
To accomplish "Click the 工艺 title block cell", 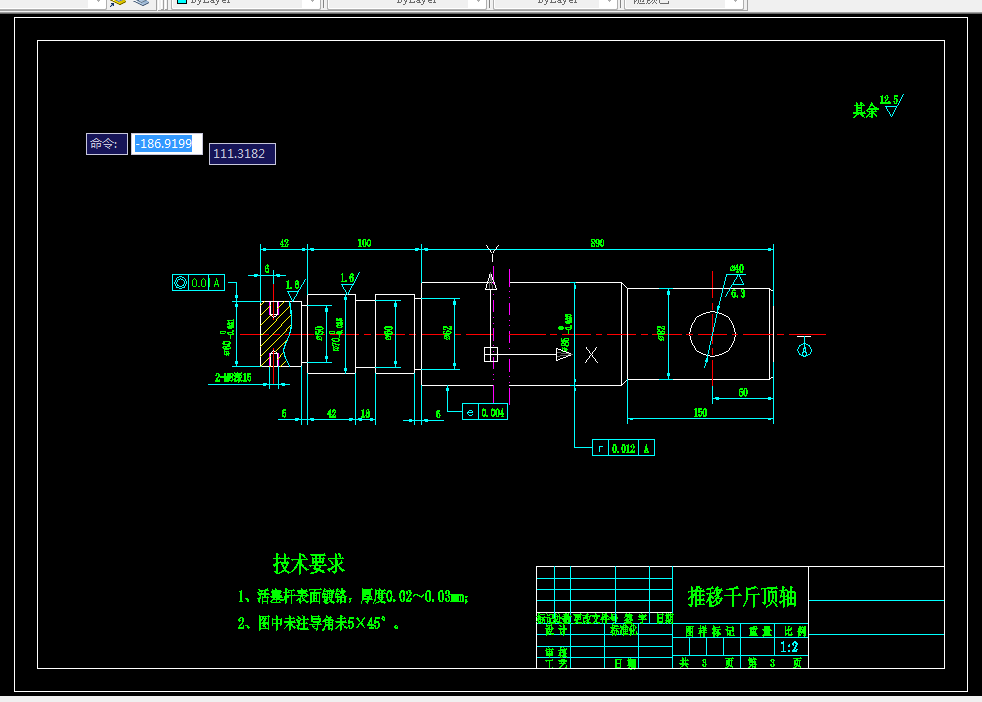I will click(556, 663).
